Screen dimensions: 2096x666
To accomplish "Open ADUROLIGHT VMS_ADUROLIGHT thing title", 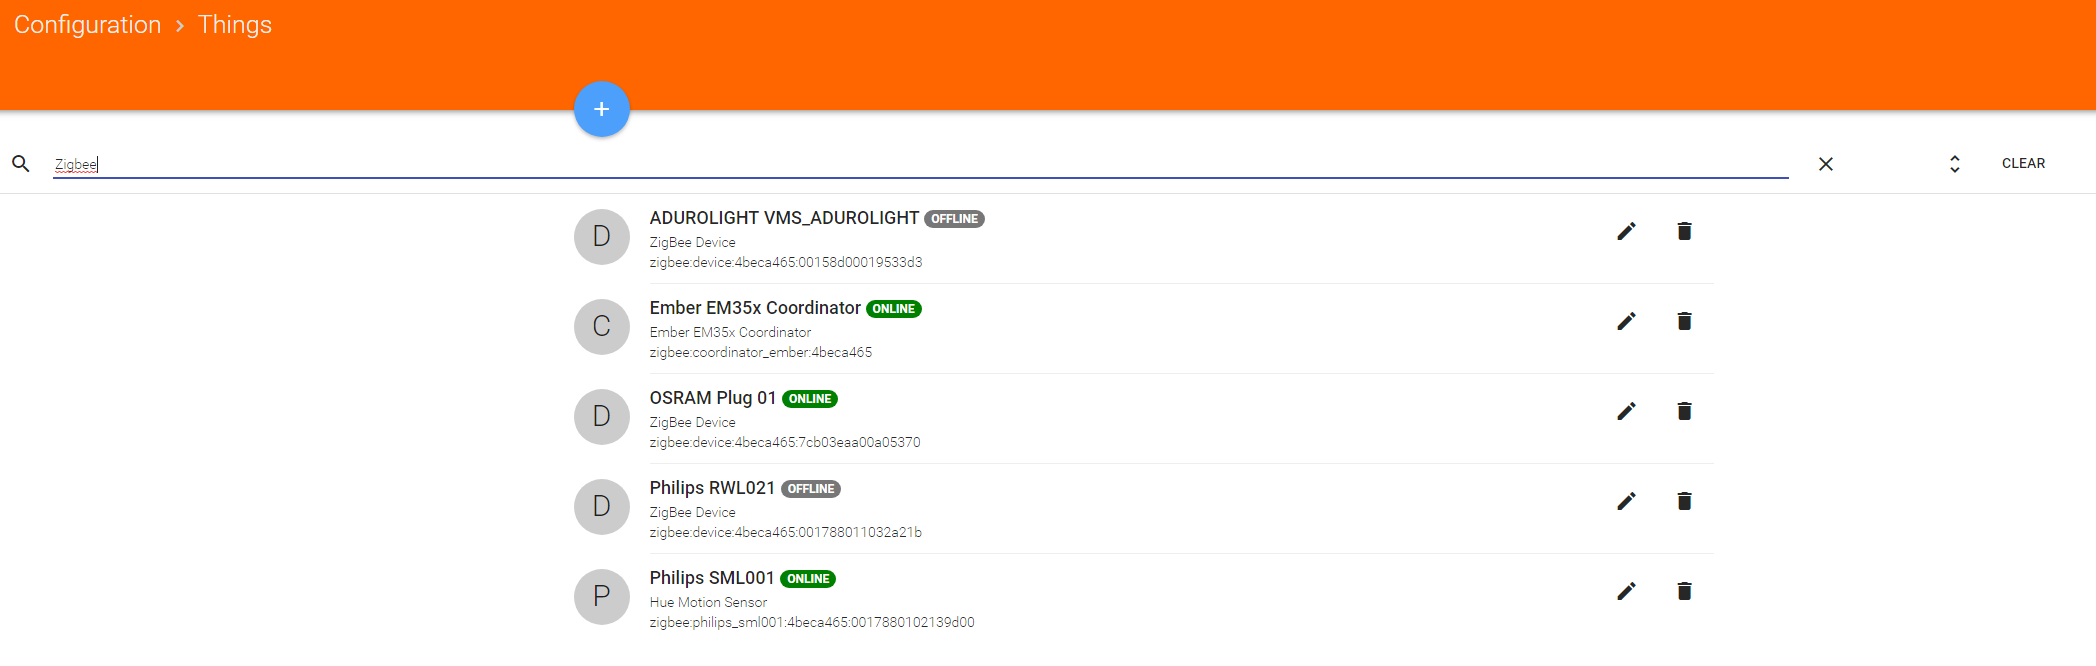I will pos(783,218).
